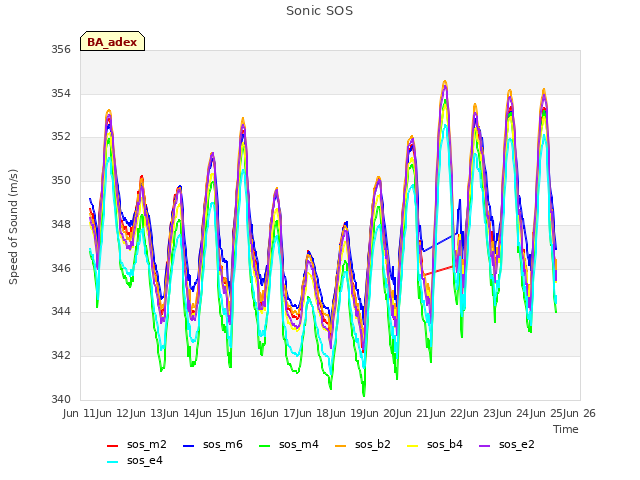Click the Jun 22 x-axis tick label
Image resolution: width=640 pixels, height=480 pixels.
click(x=446, y=413)
